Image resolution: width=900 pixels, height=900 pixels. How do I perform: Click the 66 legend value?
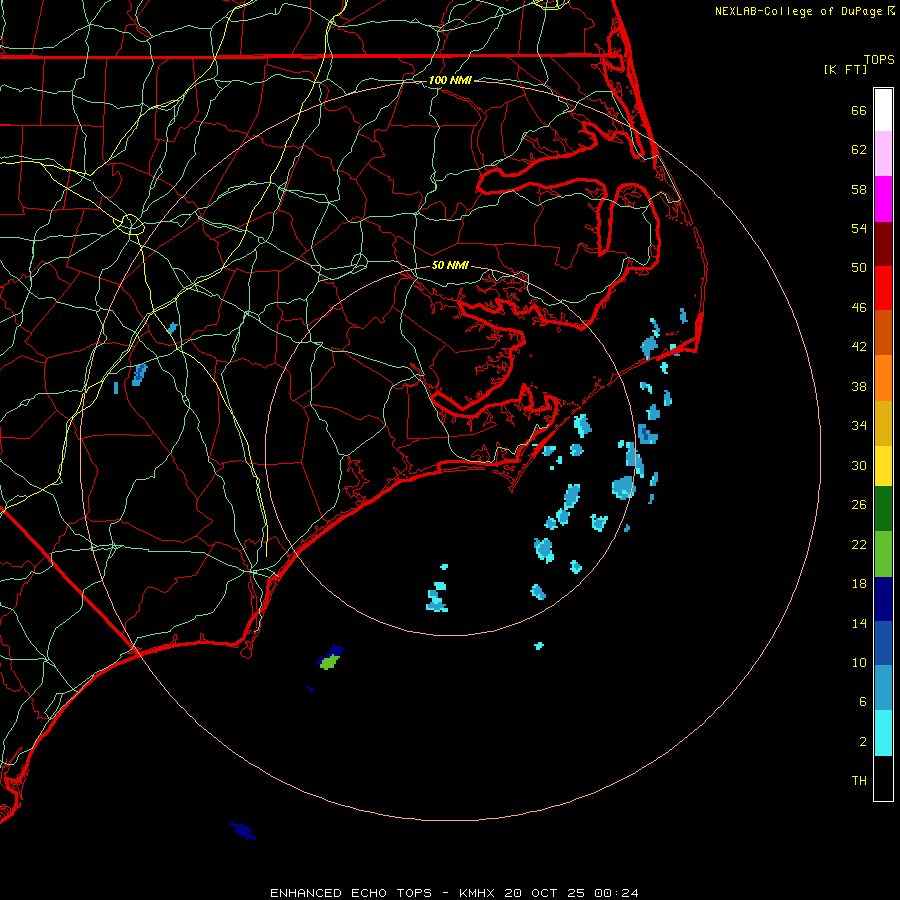point(859,110)
